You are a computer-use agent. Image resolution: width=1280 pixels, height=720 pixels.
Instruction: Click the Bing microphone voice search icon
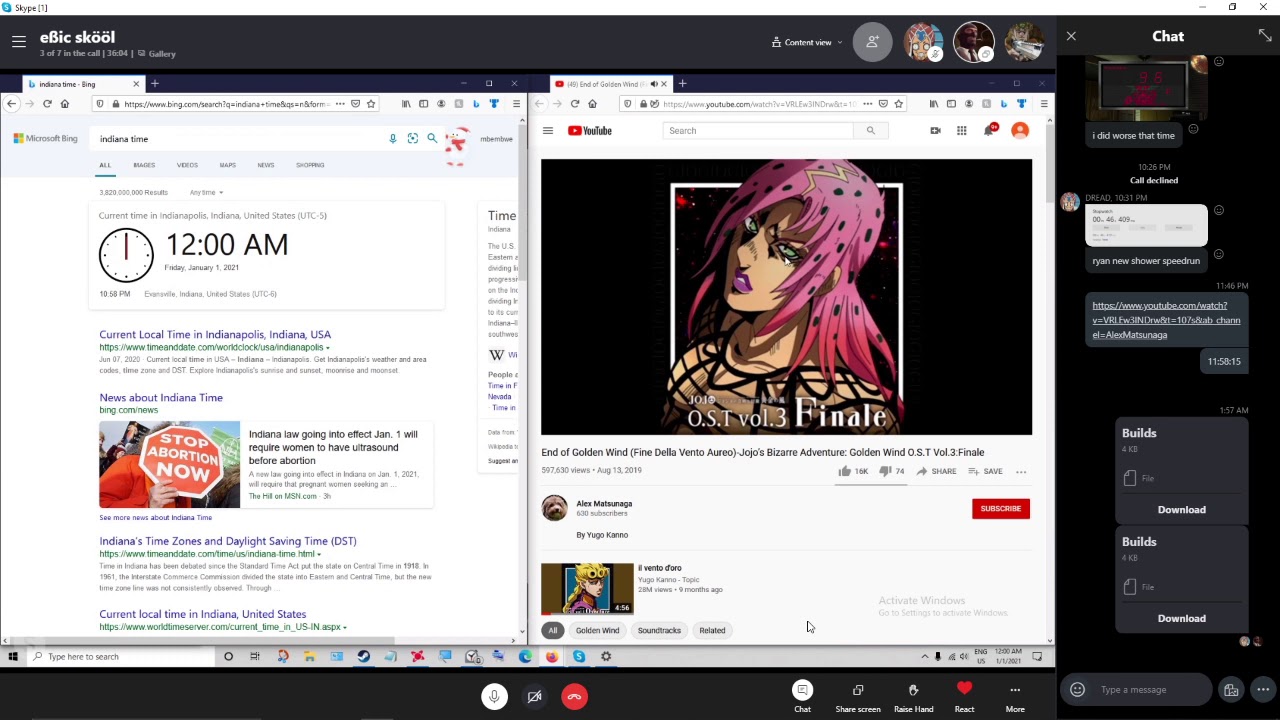click(393, 138)
